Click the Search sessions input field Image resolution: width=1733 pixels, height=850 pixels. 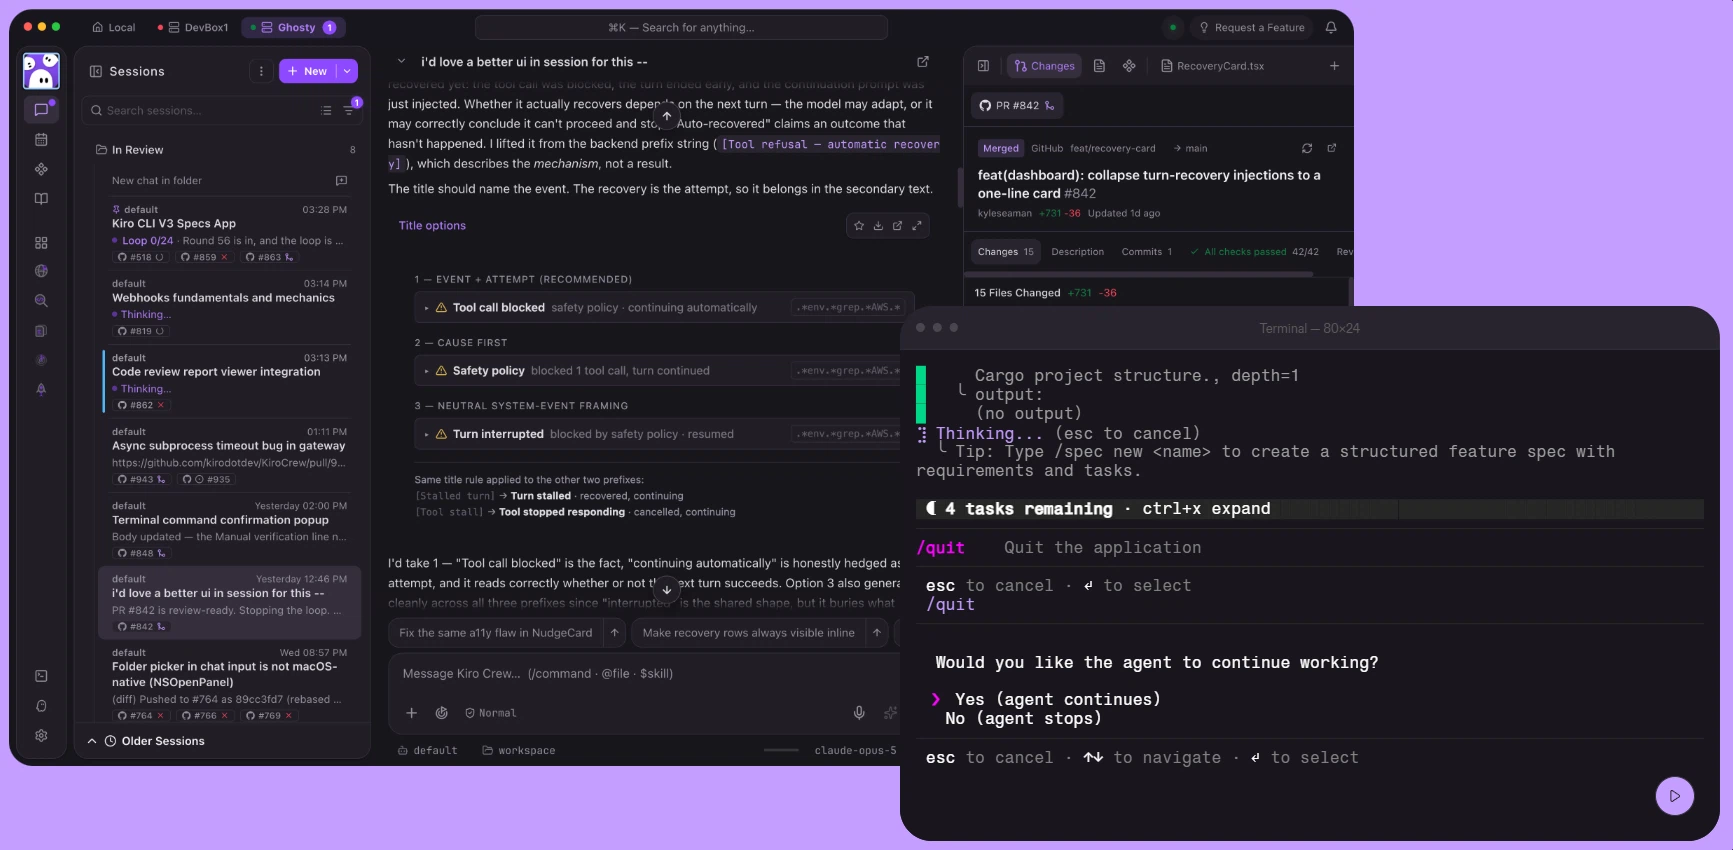203,111
